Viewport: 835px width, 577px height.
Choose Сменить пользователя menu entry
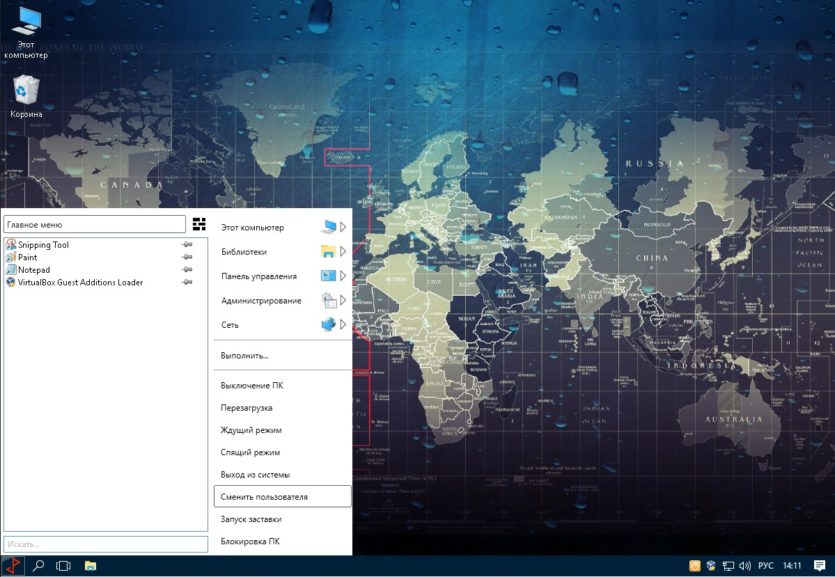[282, 497]
